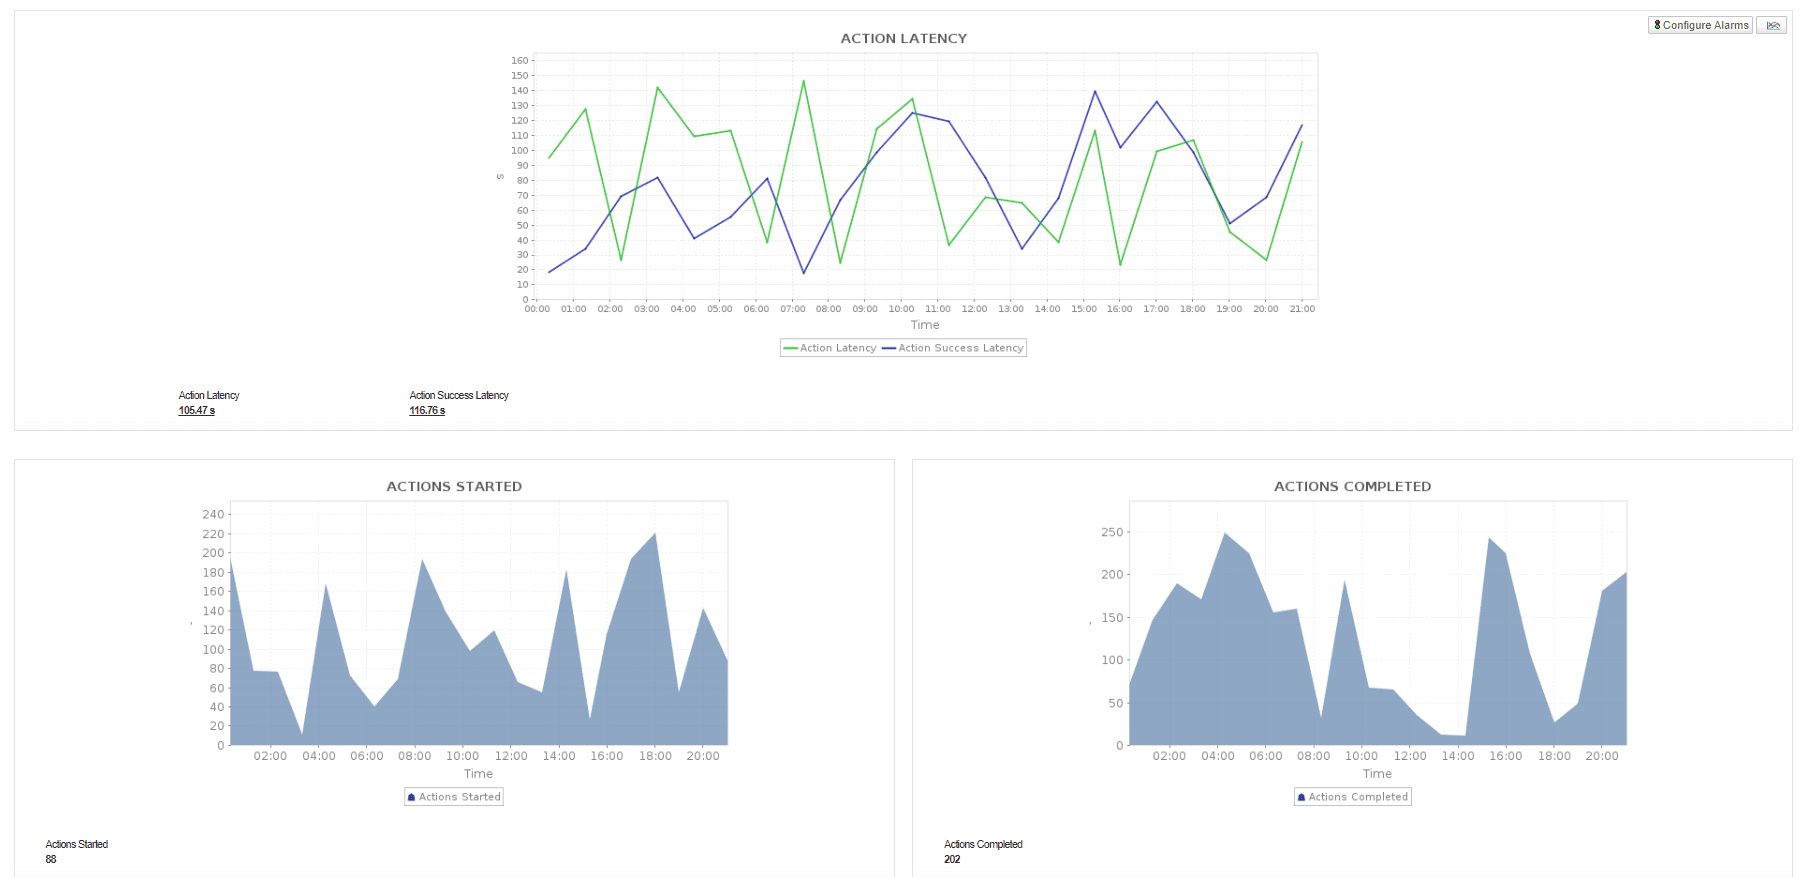Click the blue line legend marker for Success Latency
The image size is (1801, 877).
(889, 348)
